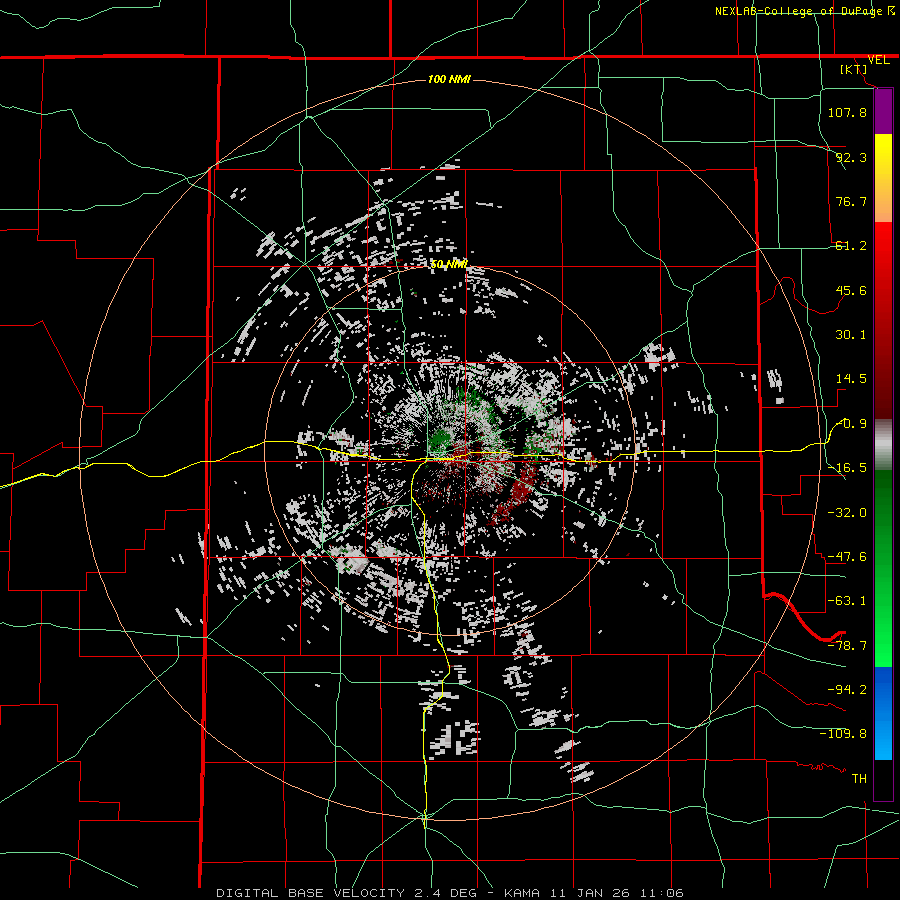Click the 107.8 velocity scale value

click(x=847, y=112)
